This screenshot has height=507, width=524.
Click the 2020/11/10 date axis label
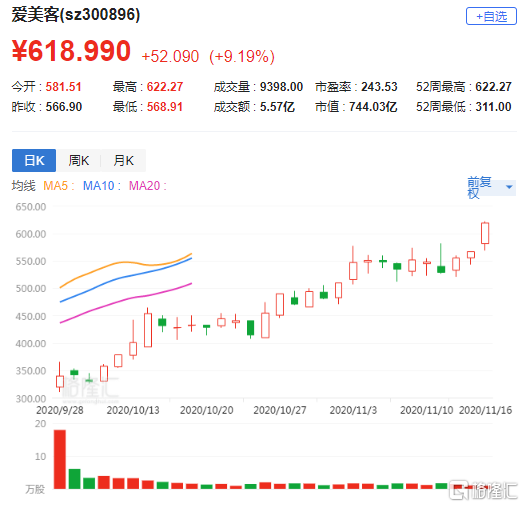(426, 410)
